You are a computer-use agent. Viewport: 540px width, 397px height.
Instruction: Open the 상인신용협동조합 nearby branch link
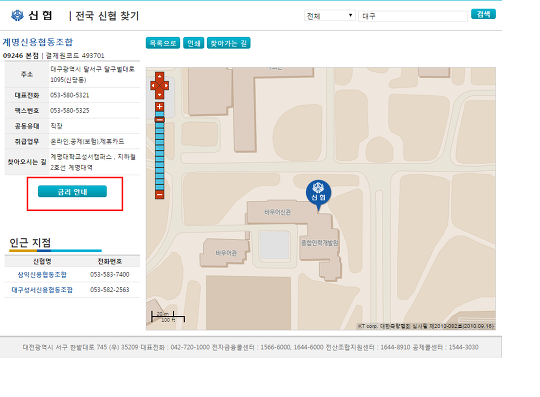coord(42,274)
